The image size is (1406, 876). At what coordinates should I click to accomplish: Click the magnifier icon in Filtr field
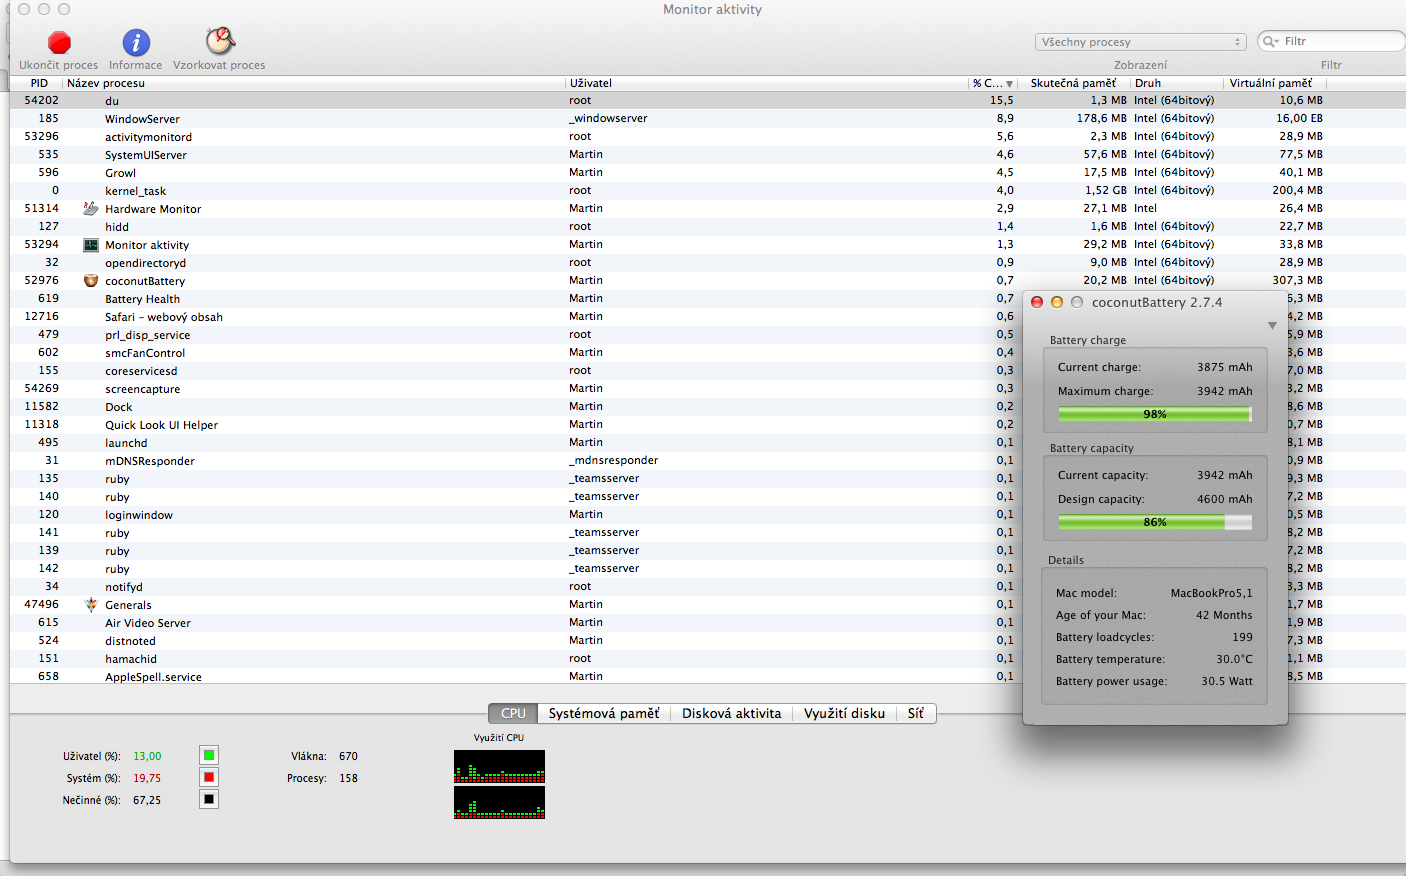point(1271,41)
